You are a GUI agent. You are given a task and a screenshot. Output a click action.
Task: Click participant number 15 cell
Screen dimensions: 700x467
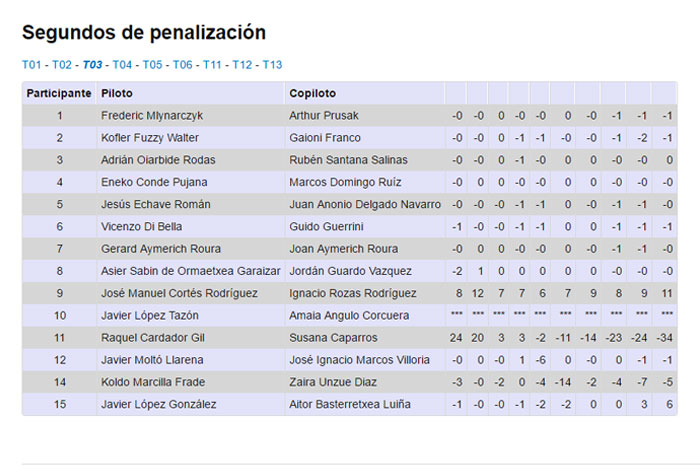59,405
